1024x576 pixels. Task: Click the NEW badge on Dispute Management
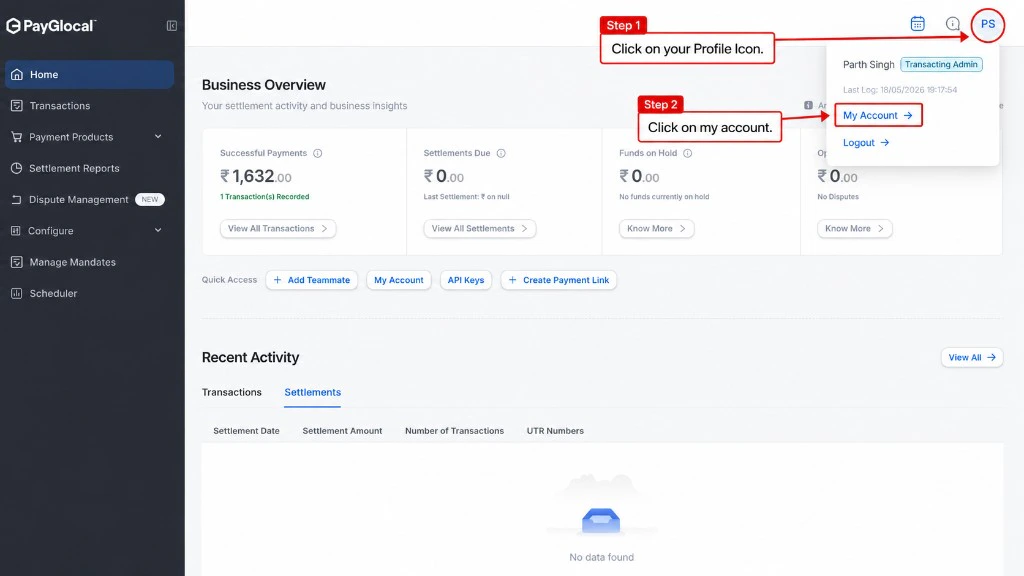[x=150, y=200]
